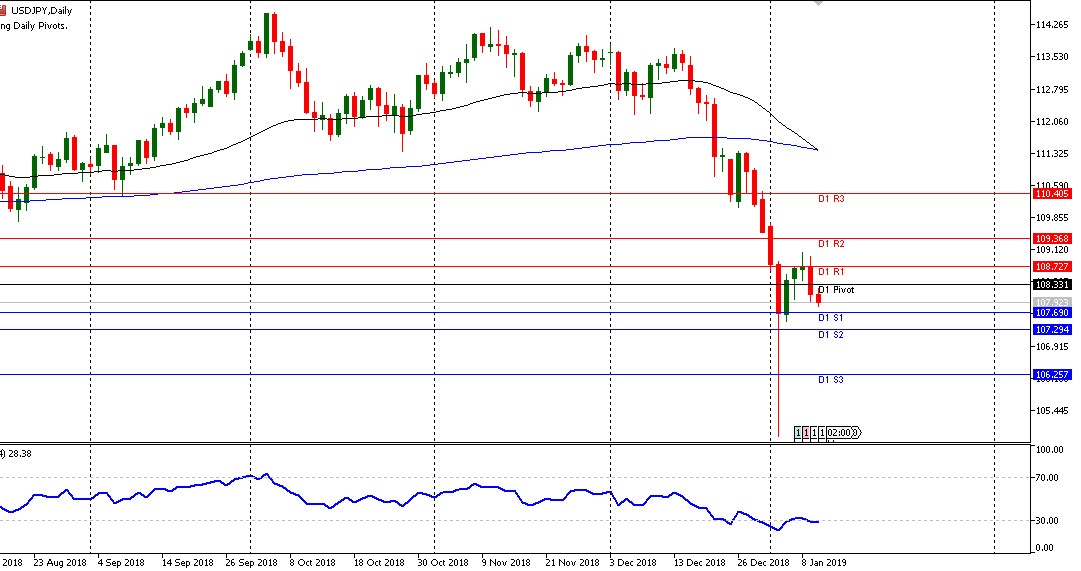
Task: Click the 113.530 price axis value
Action: tap(1052, 57)
